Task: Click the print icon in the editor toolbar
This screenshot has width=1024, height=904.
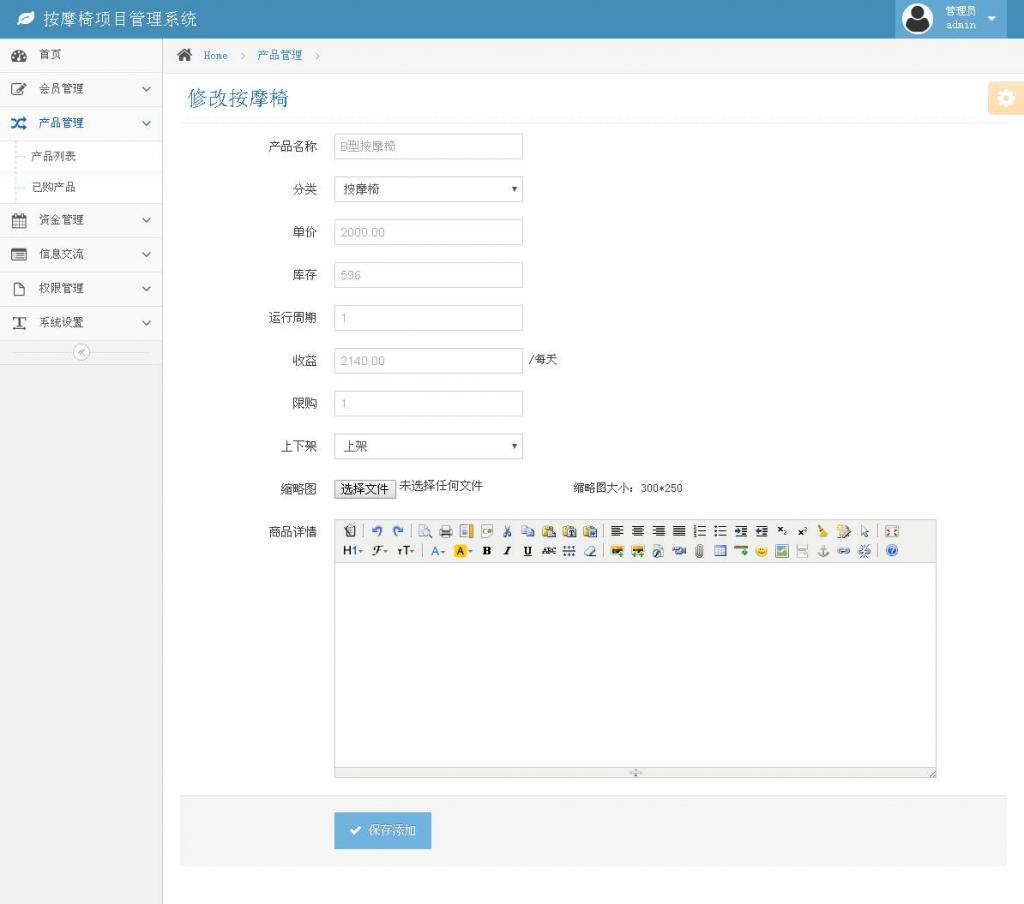Action: tap(445, 531)
